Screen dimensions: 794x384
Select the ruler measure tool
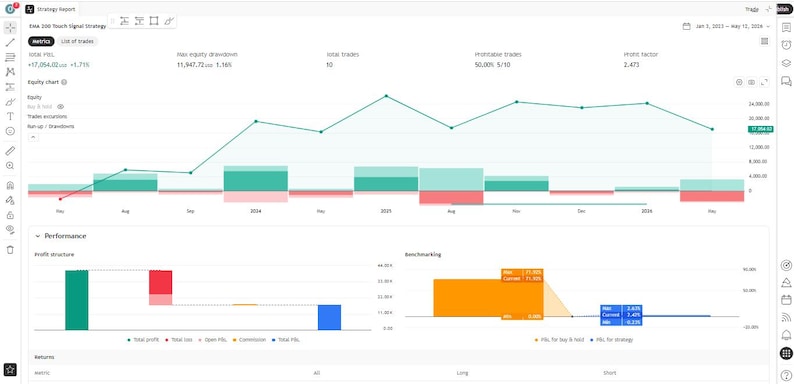point(10,150)
